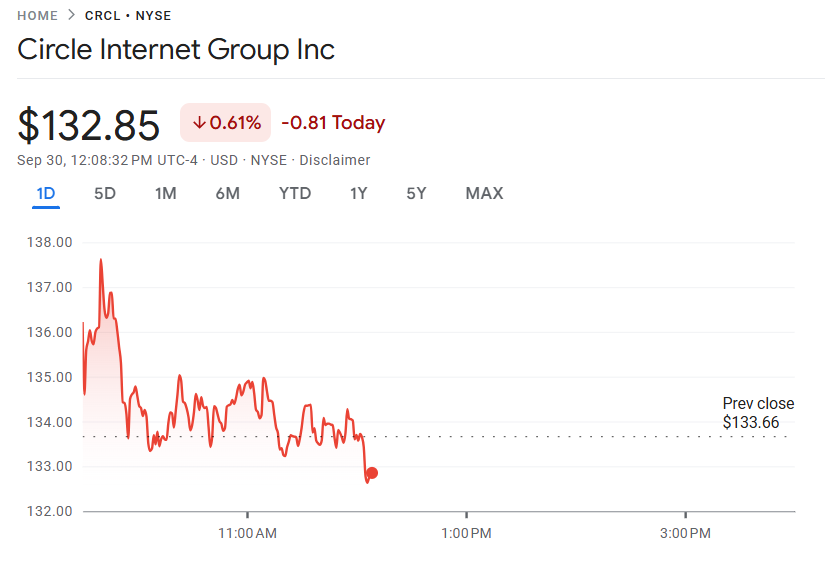Click the 1:00 PM time axis label
825x561 pixels.
coord(466,533)
